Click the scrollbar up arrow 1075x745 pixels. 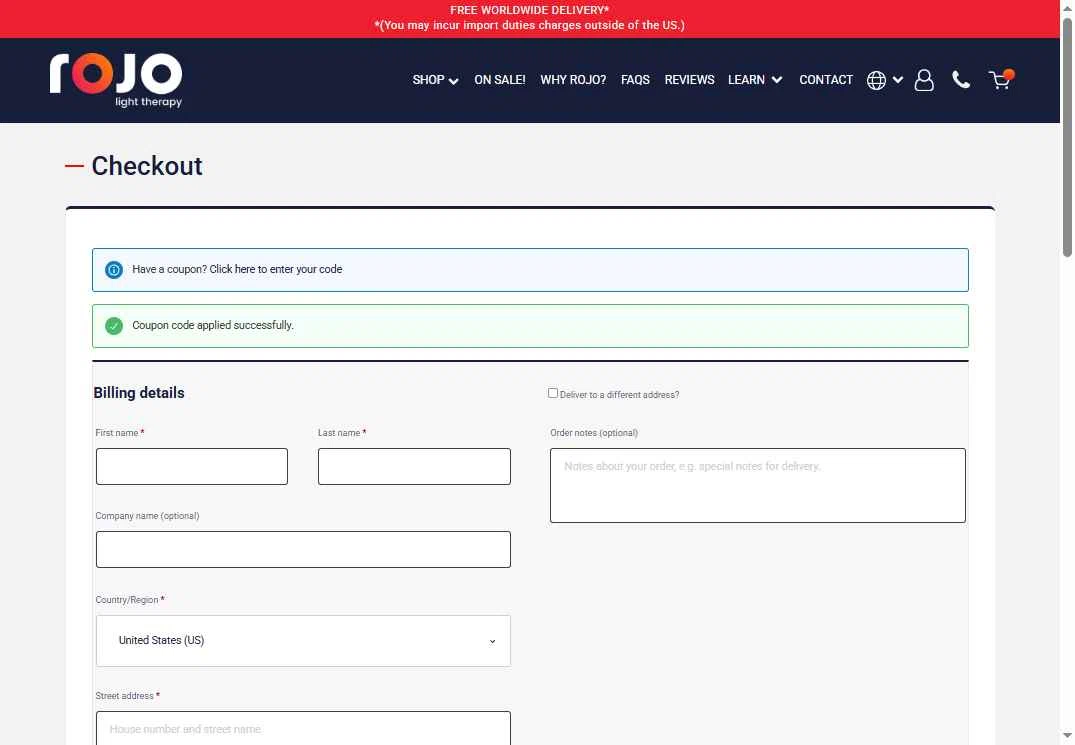click(x=1067, y=7)
